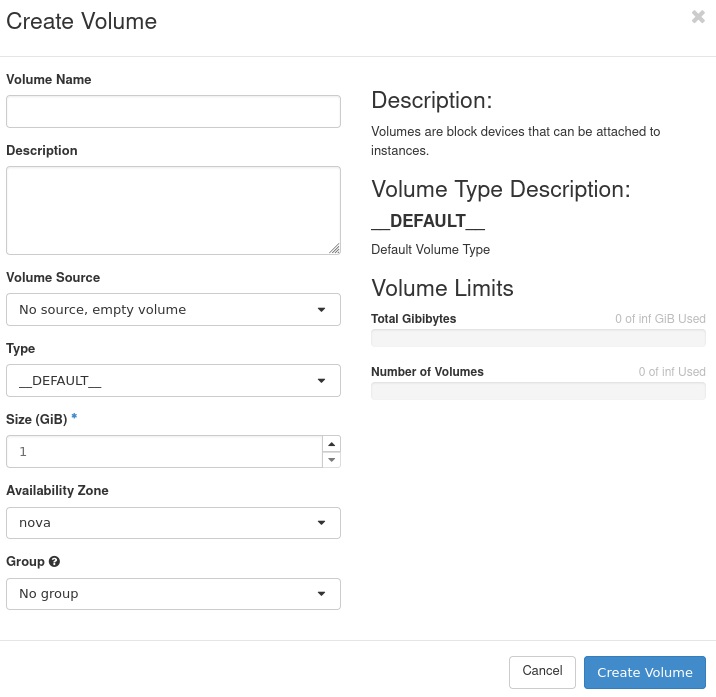The height and width of the screenshot is (697, 716).
Task: Click the Volume Type Description heading
Action: [501, 190]
